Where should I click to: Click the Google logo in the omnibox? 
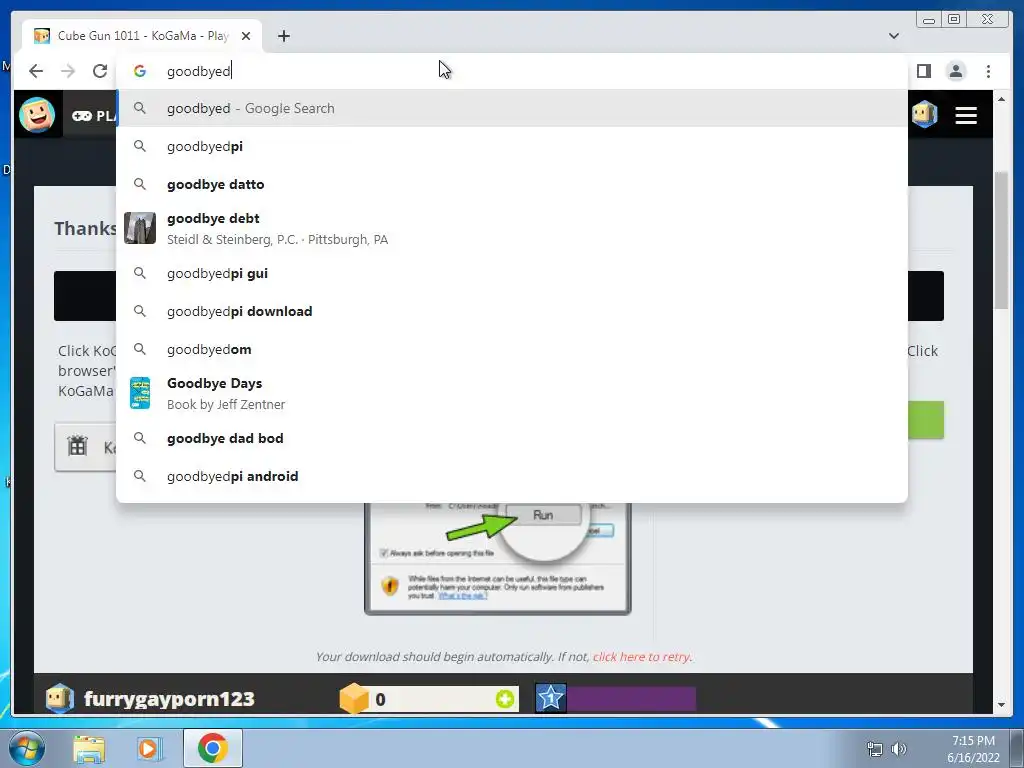[140, 71]
